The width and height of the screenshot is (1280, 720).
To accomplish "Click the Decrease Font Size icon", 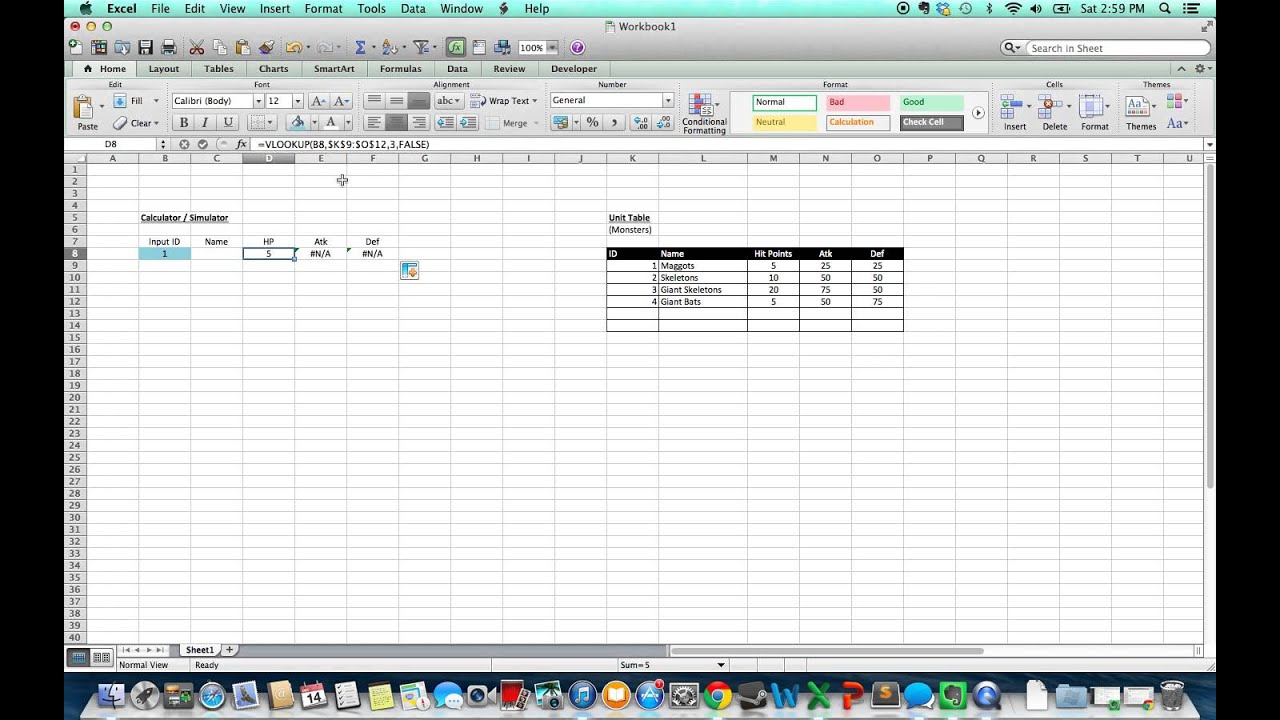I will 340,100.
